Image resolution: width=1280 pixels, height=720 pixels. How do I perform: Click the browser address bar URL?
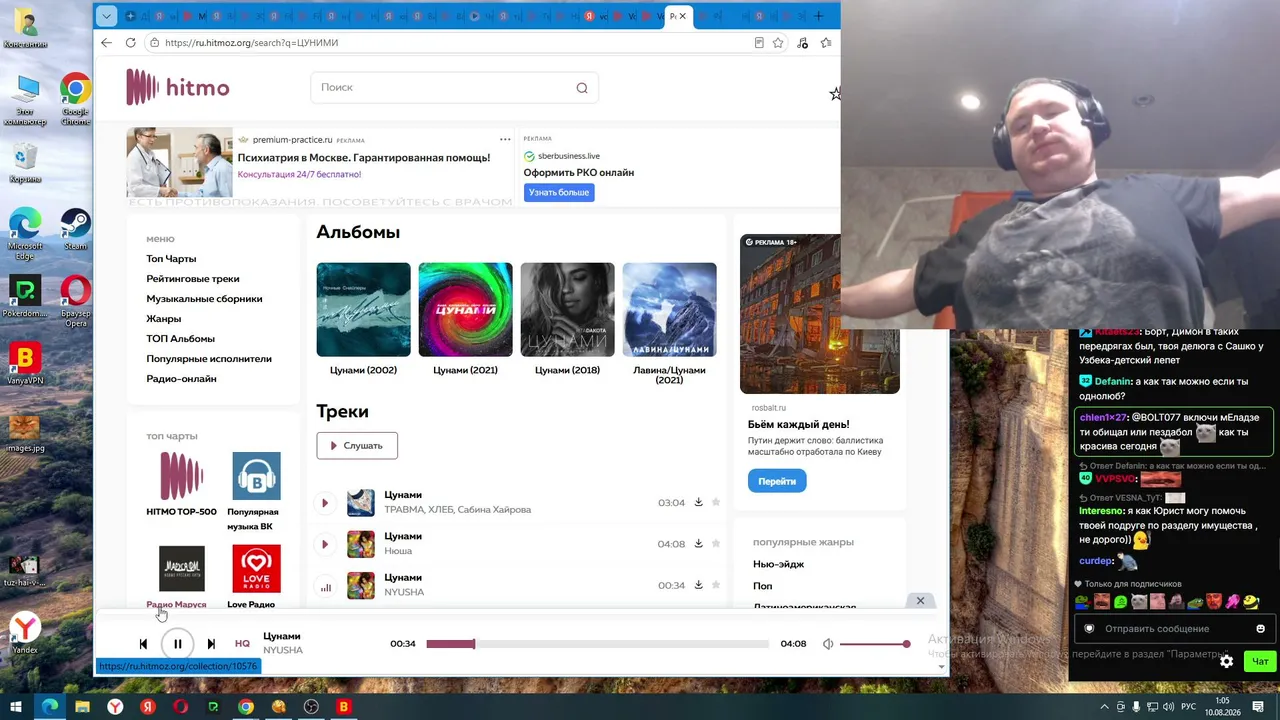coord(251,43)
